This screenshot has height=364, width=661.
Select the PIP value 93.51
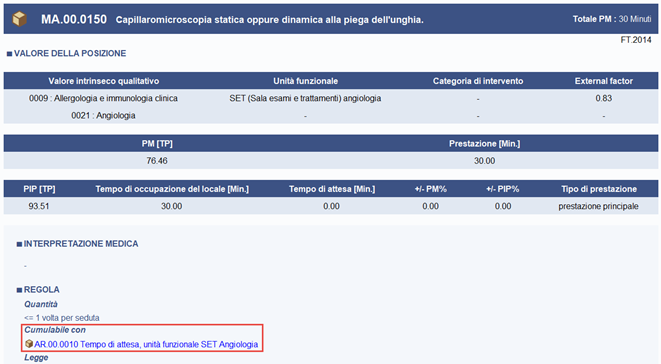pos(39,206)
